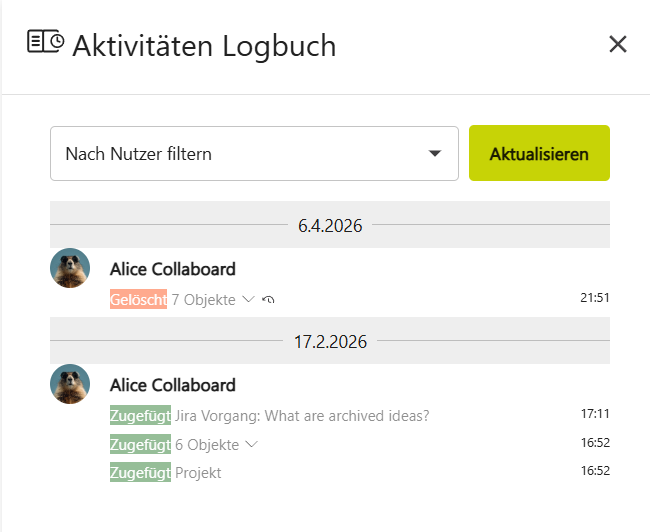
Task: Close the Aktivitäten Logbuch panel
Action: (618, 43)
